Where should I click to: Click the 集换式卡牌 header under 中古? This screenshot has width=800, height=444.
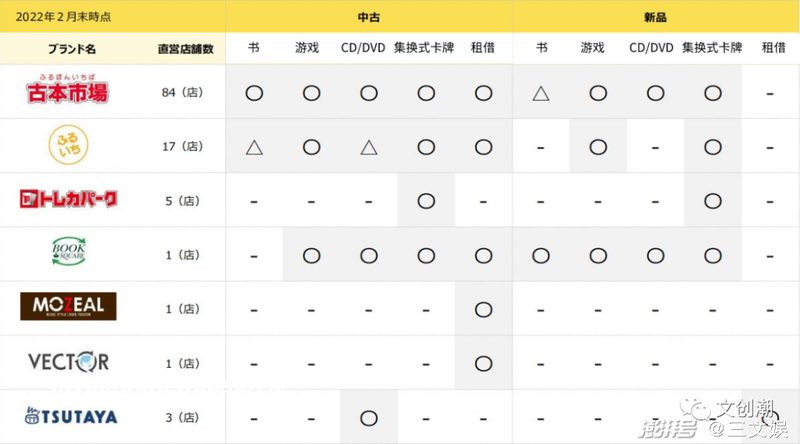coord(425,48)
